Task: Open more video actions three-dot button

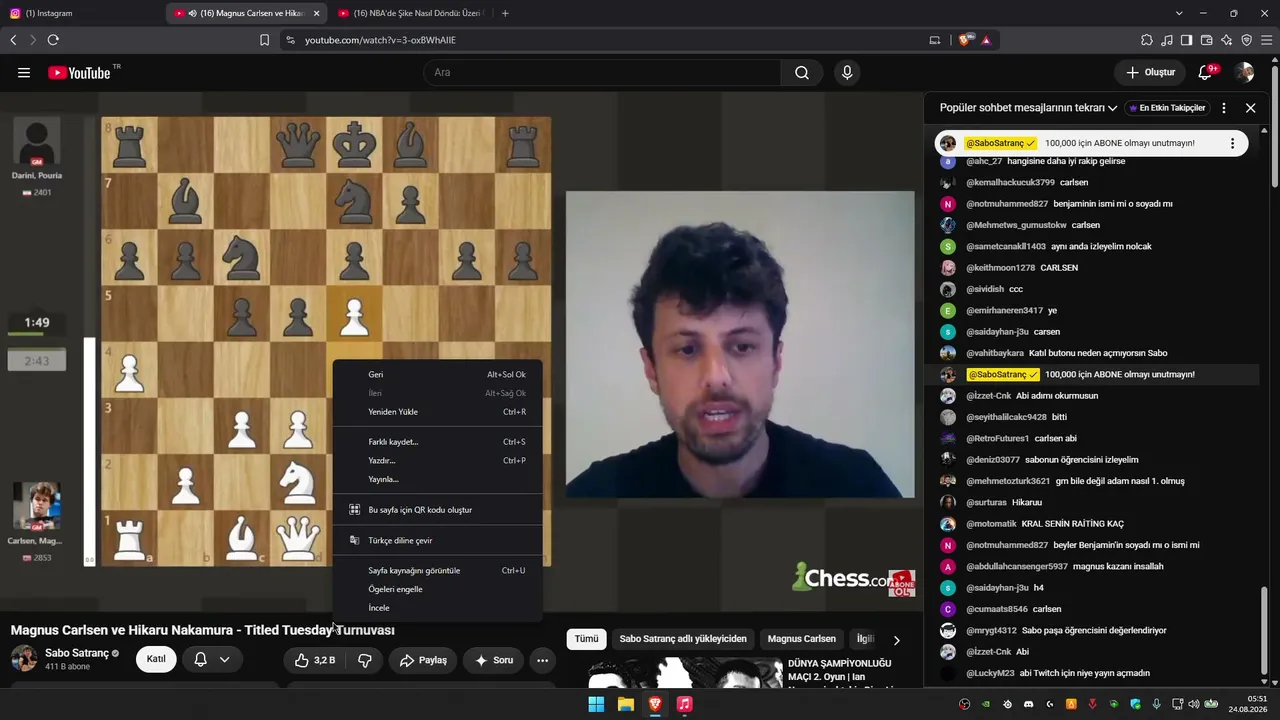Action: click(542, 660)
